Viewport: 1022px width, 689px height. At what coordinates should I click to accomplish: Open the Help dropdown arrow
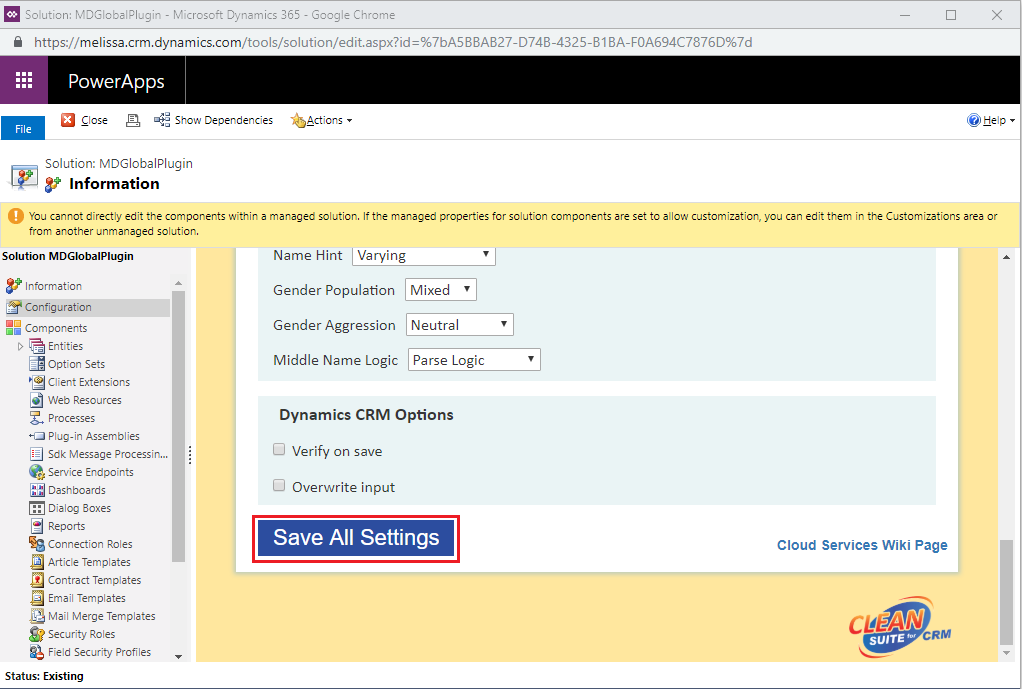[1012, 121]
